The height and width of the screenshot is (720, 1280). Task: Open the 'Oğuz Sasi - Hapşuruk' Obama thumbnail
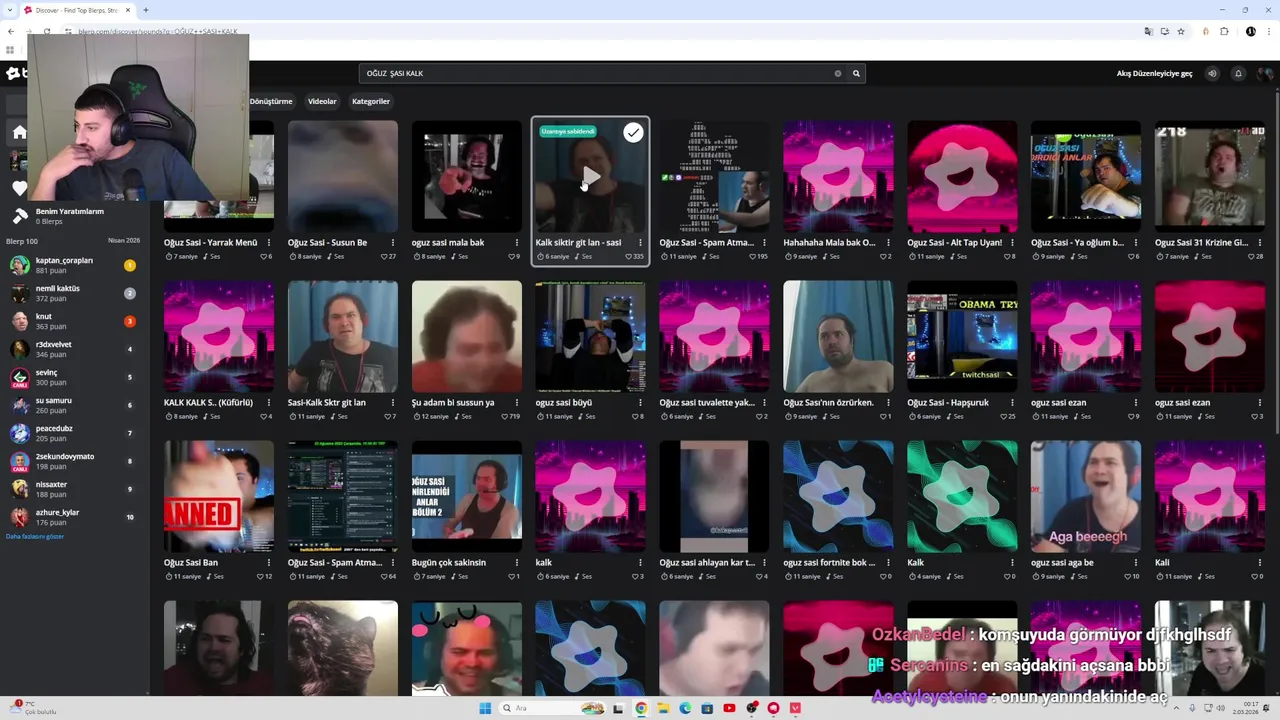point(962,336)
